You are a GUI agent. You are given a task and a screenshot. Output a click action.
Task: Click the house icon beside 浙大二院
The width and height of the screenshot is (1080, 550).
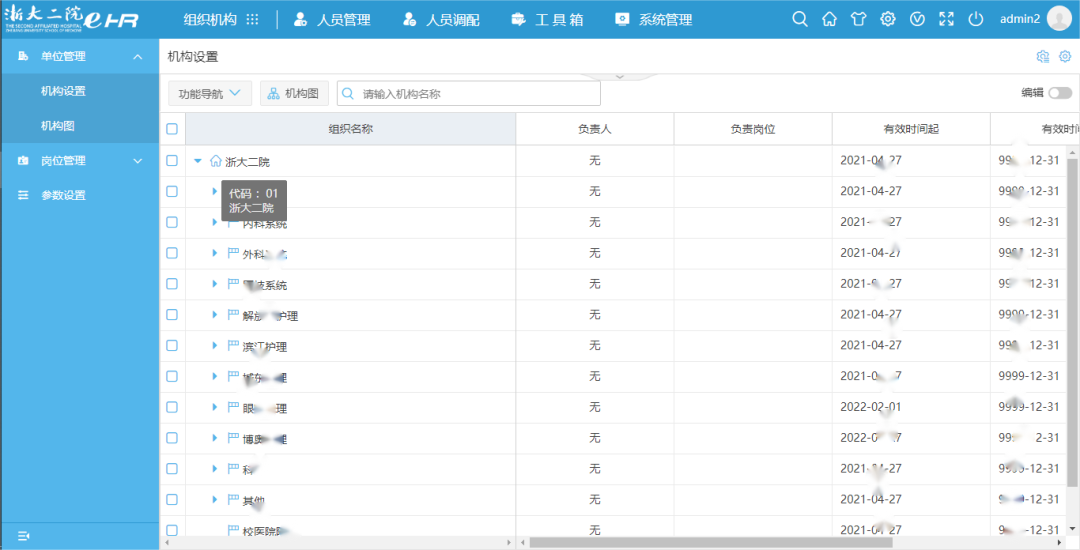pos(216,162)
